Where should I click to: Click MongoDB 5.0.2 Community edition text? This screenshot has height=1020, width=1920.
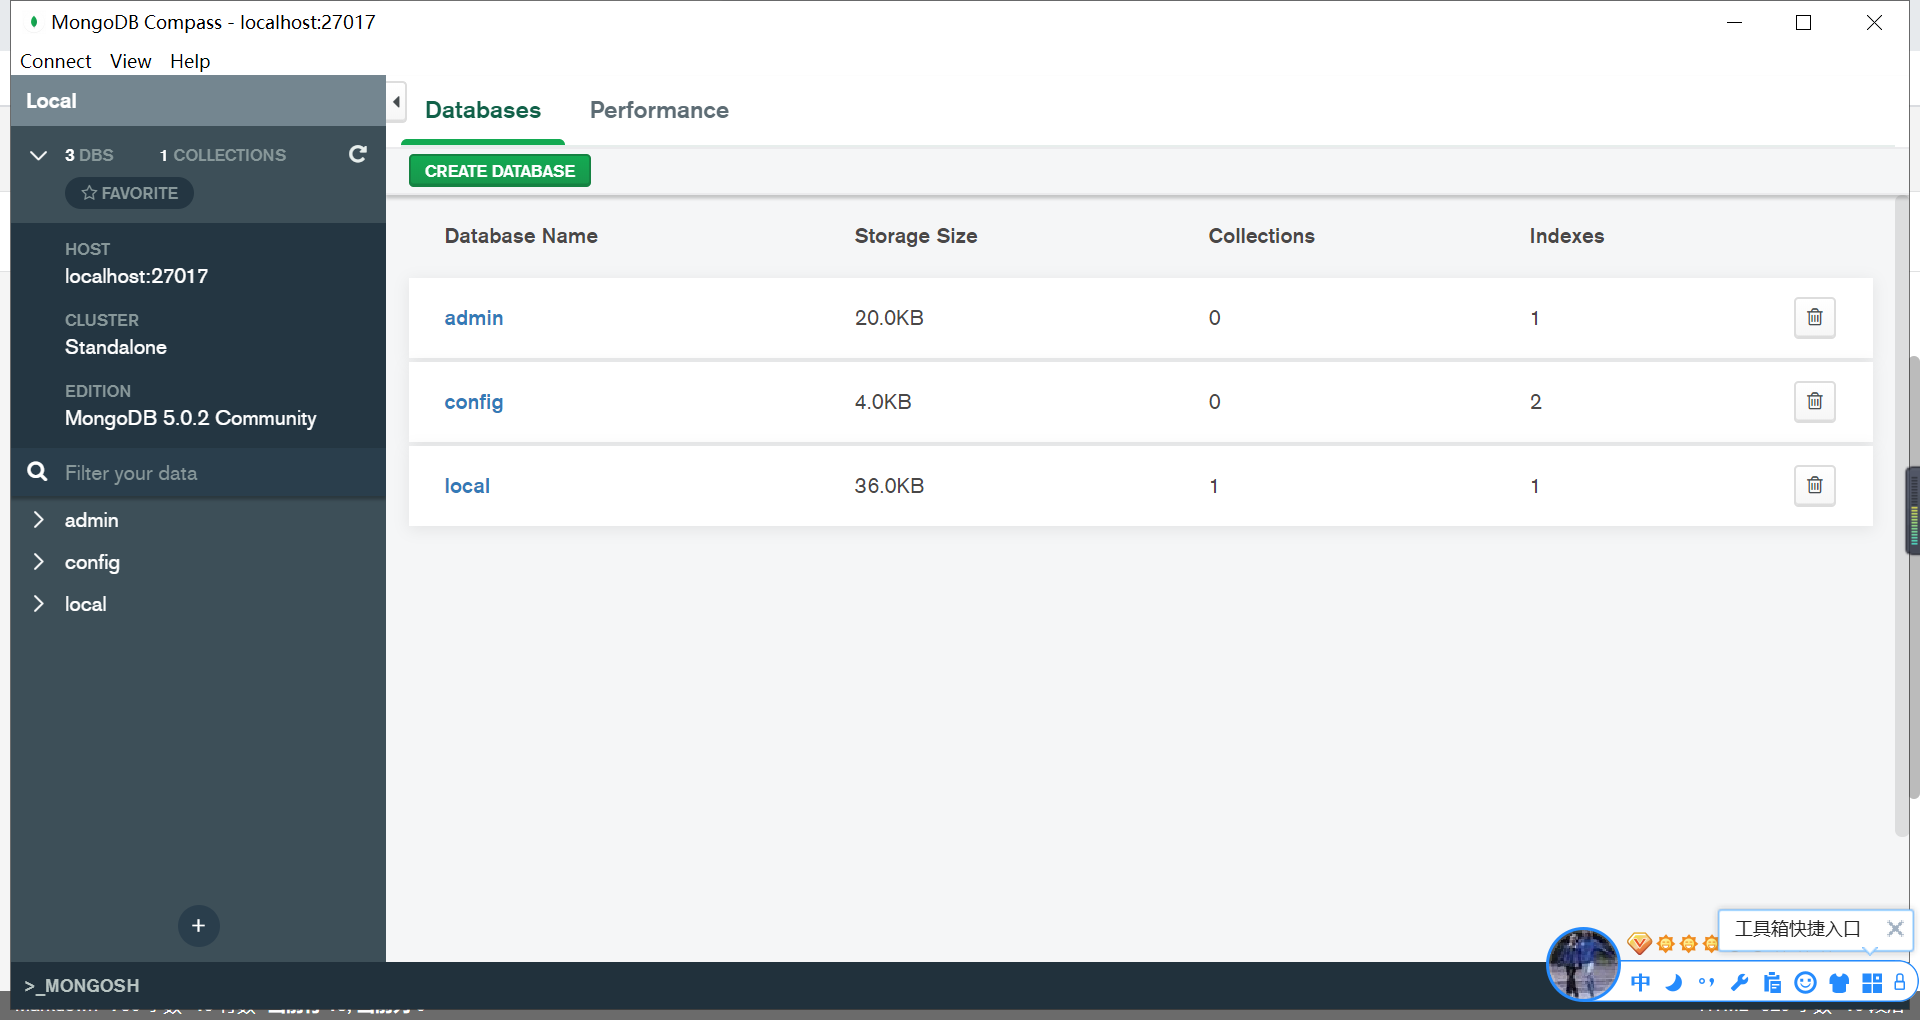(190, 418)
